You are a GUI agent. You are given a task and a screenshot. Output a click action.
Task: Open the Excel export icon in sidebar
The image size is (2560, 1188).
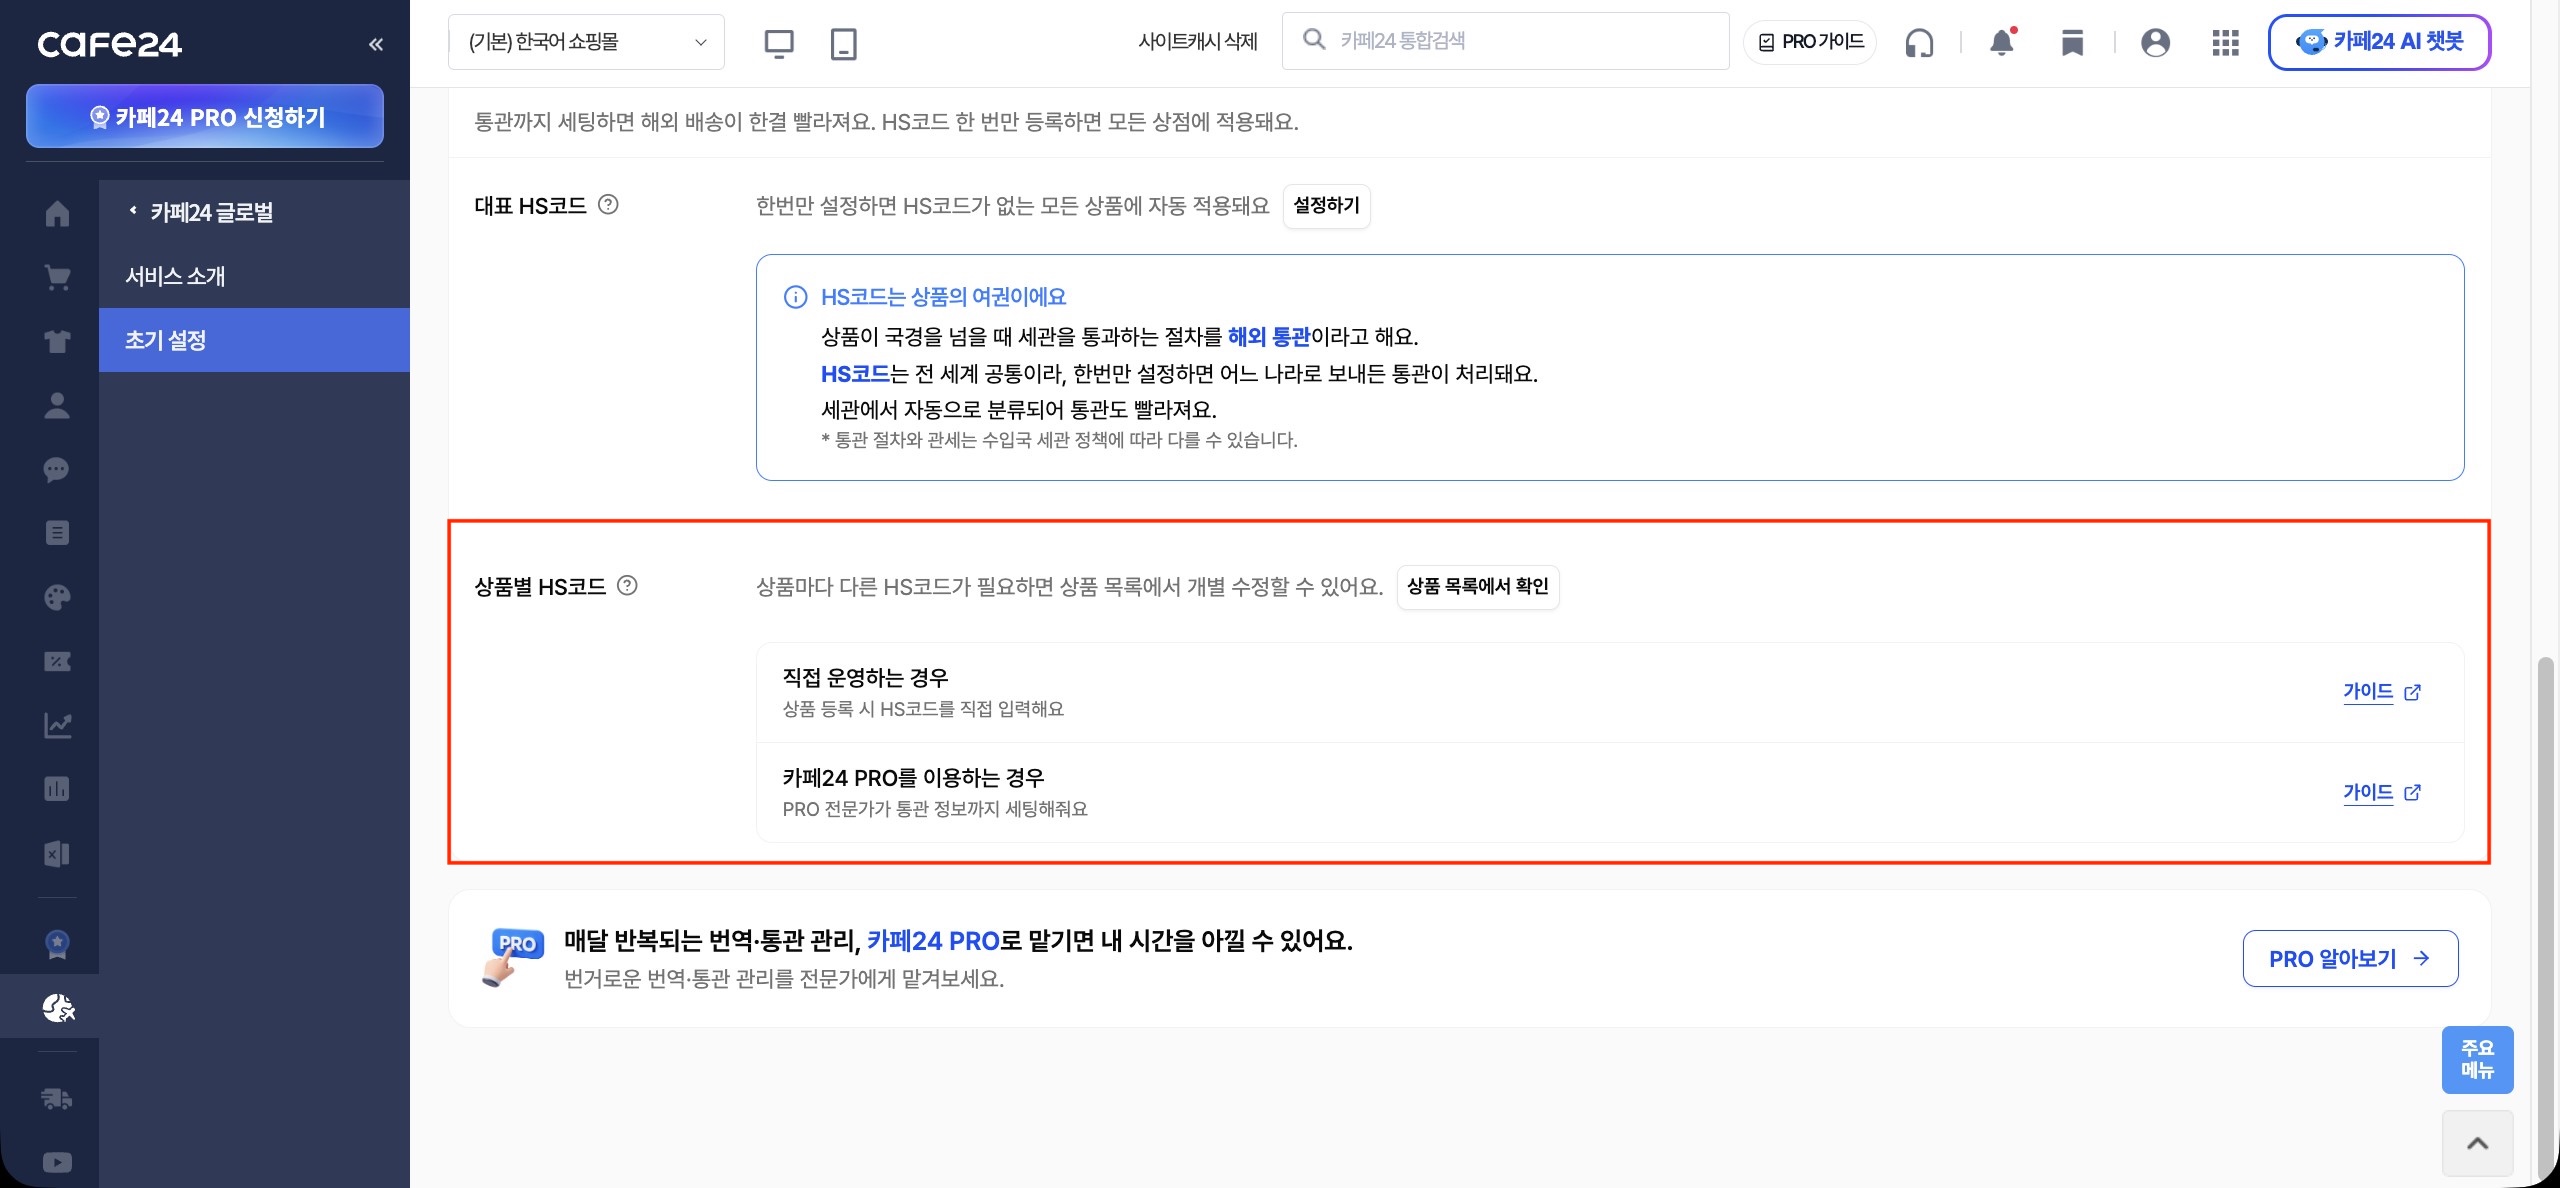click(x=57, y=853)
